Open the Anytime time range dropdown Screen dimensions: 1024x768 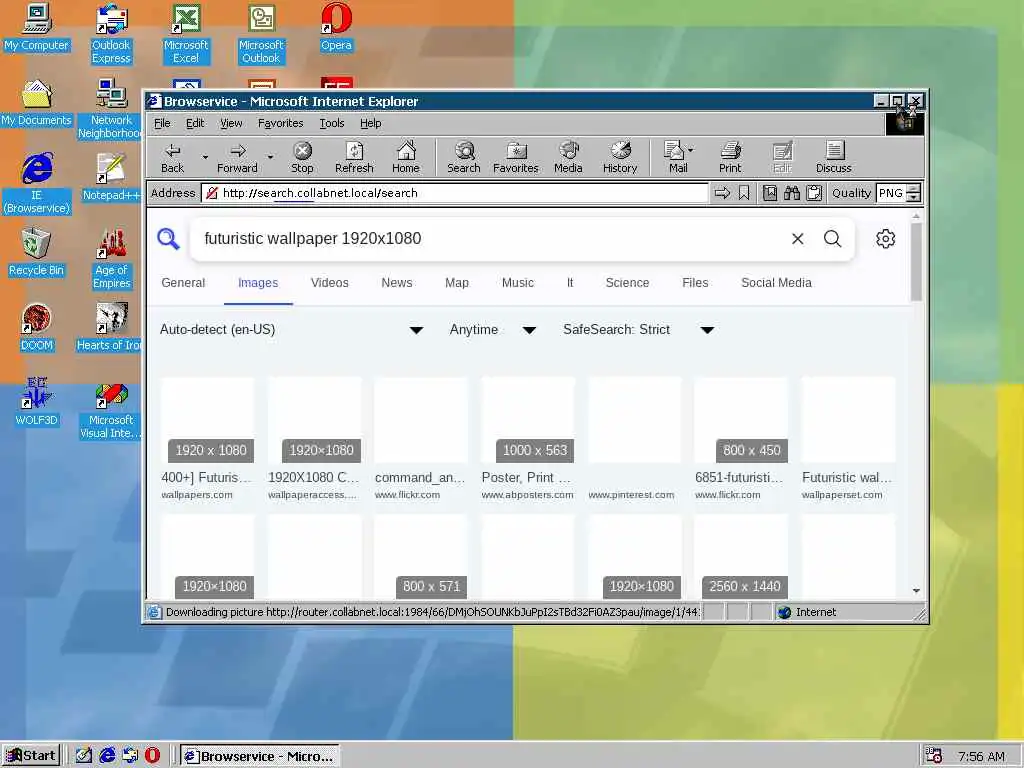[493, 330]
